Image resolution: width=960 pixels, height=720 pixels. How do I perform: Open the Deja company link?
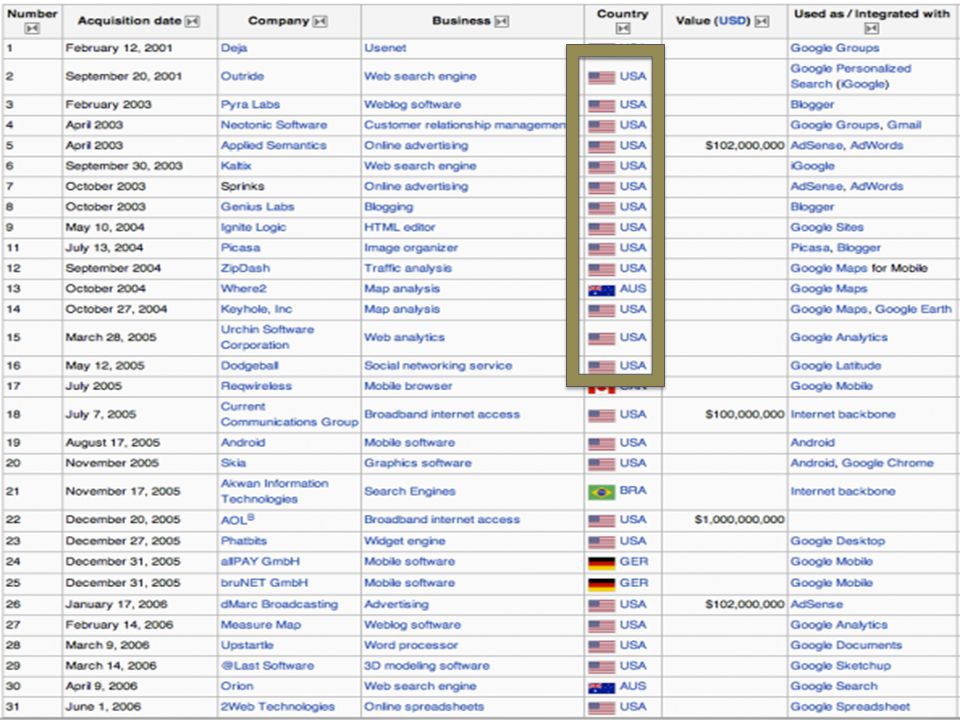(x=234, y=48)
